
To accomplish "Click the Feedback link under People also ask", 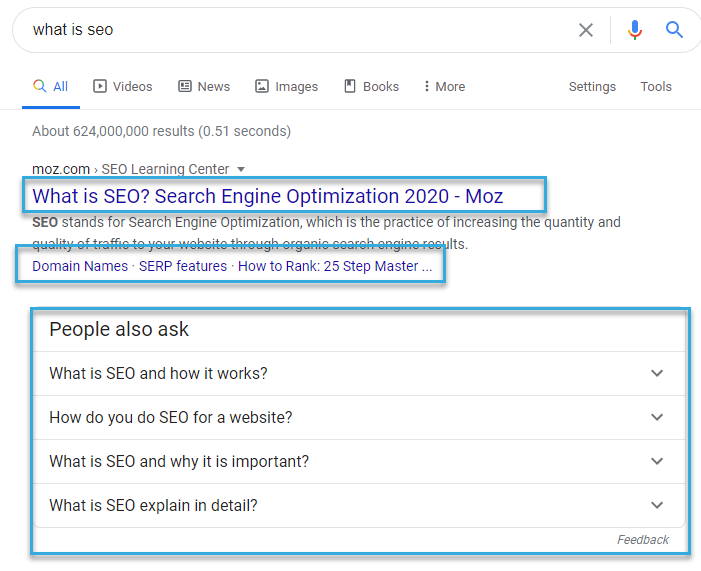I will tap(643, 540).
